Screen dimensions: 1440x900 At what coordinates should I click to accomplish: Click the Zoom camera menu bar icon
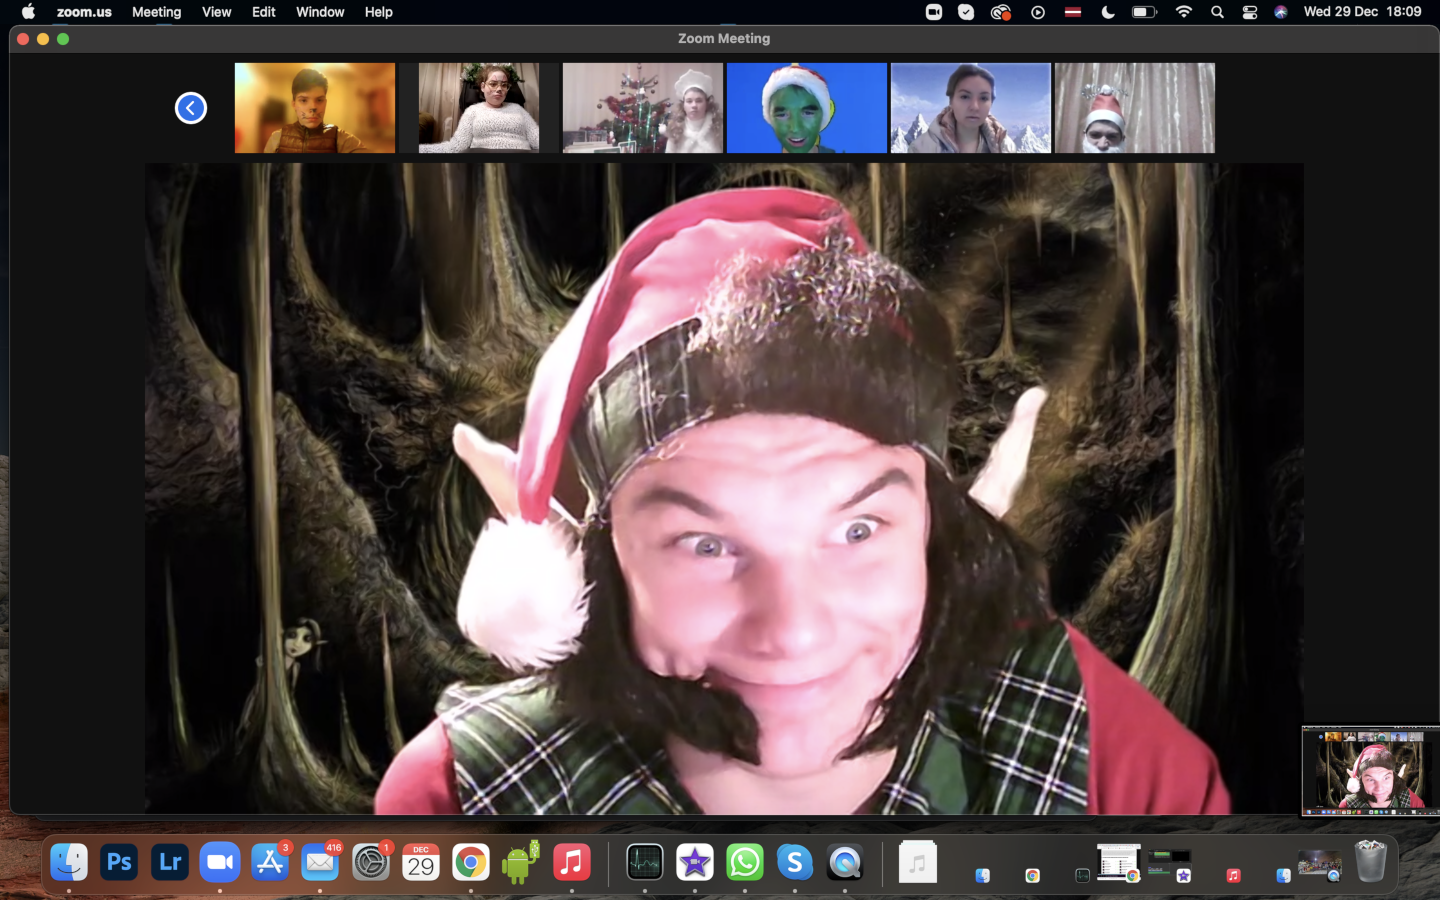coord(934,12)
